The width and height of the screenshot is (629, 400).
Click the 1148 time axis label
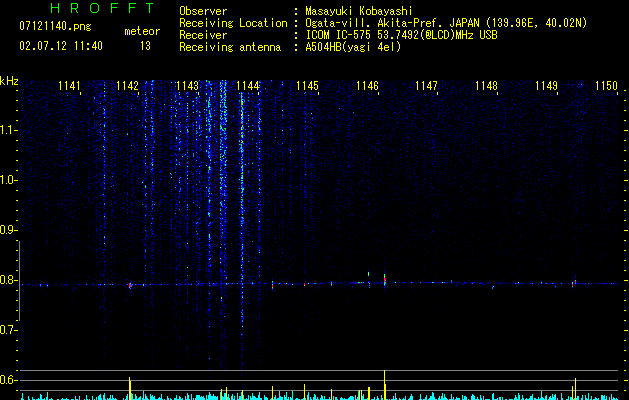486,86
